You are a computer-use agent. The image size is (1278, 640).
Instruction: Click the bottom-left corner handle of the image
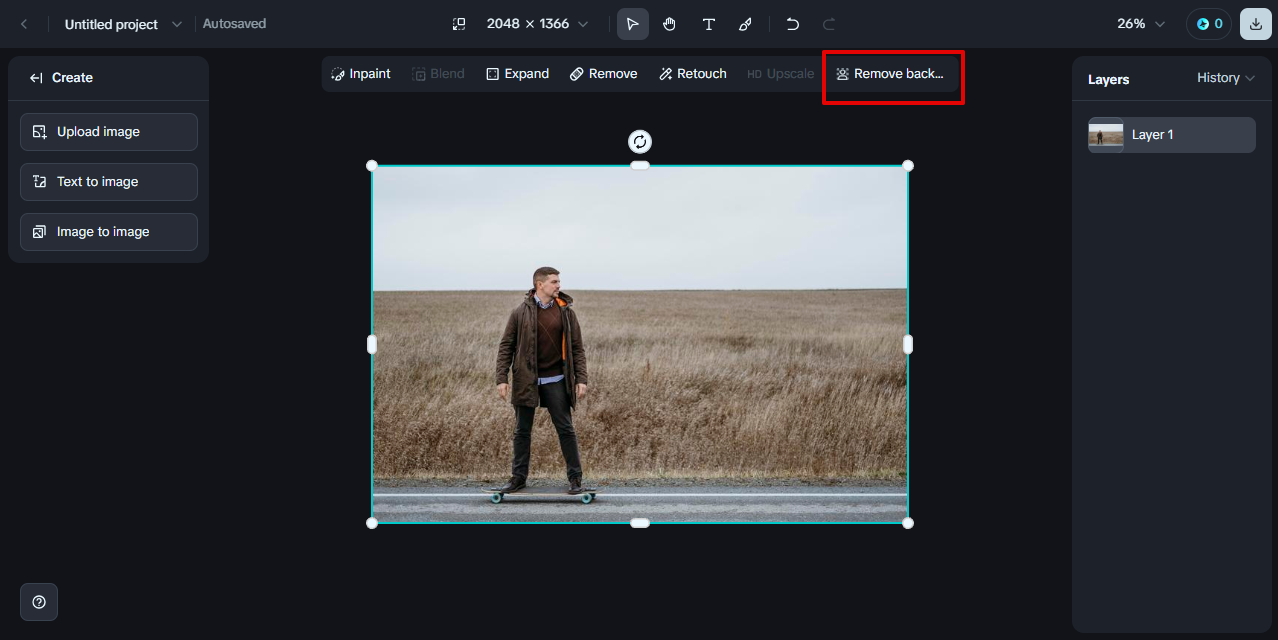[x=372, y=523]
